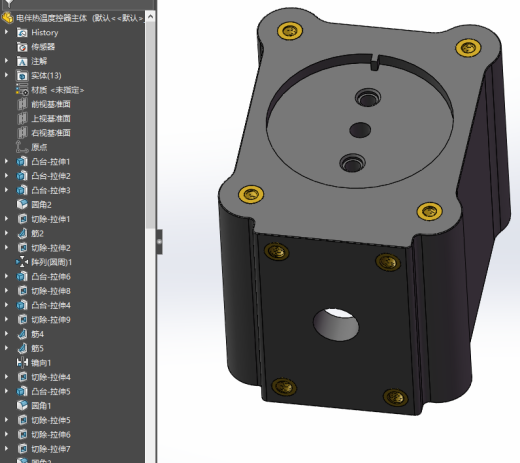Expand the 凸台-拉伸1 feature node
This screenshot has width=520, height=463.
tap(6, 162)
